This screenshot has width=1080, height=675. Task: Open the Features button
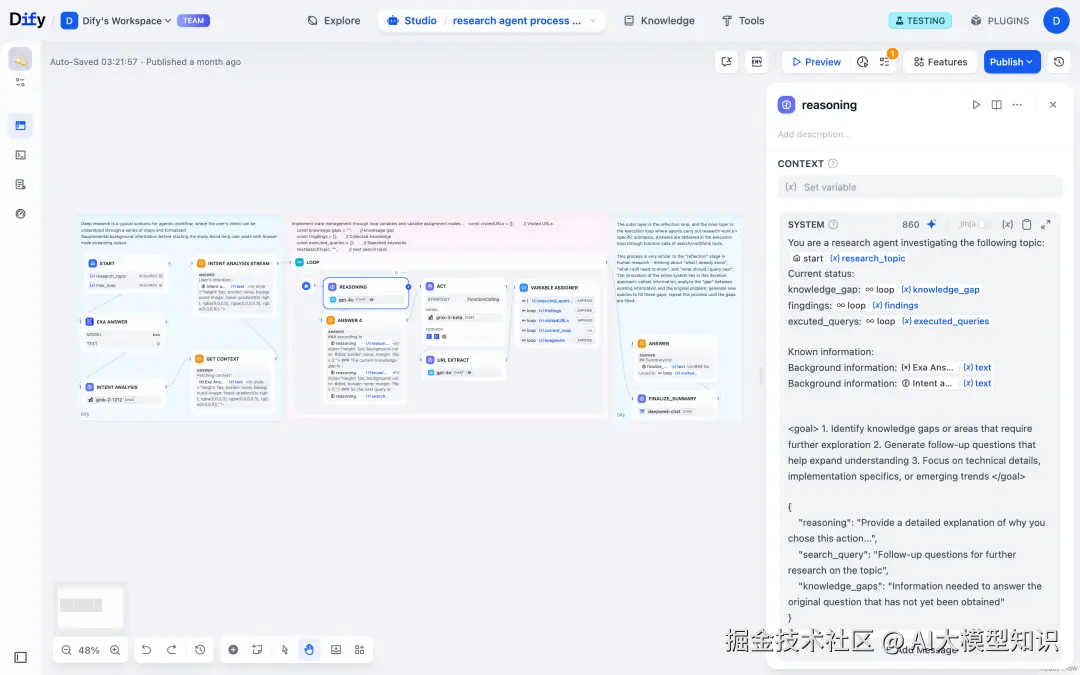point(940,62)
